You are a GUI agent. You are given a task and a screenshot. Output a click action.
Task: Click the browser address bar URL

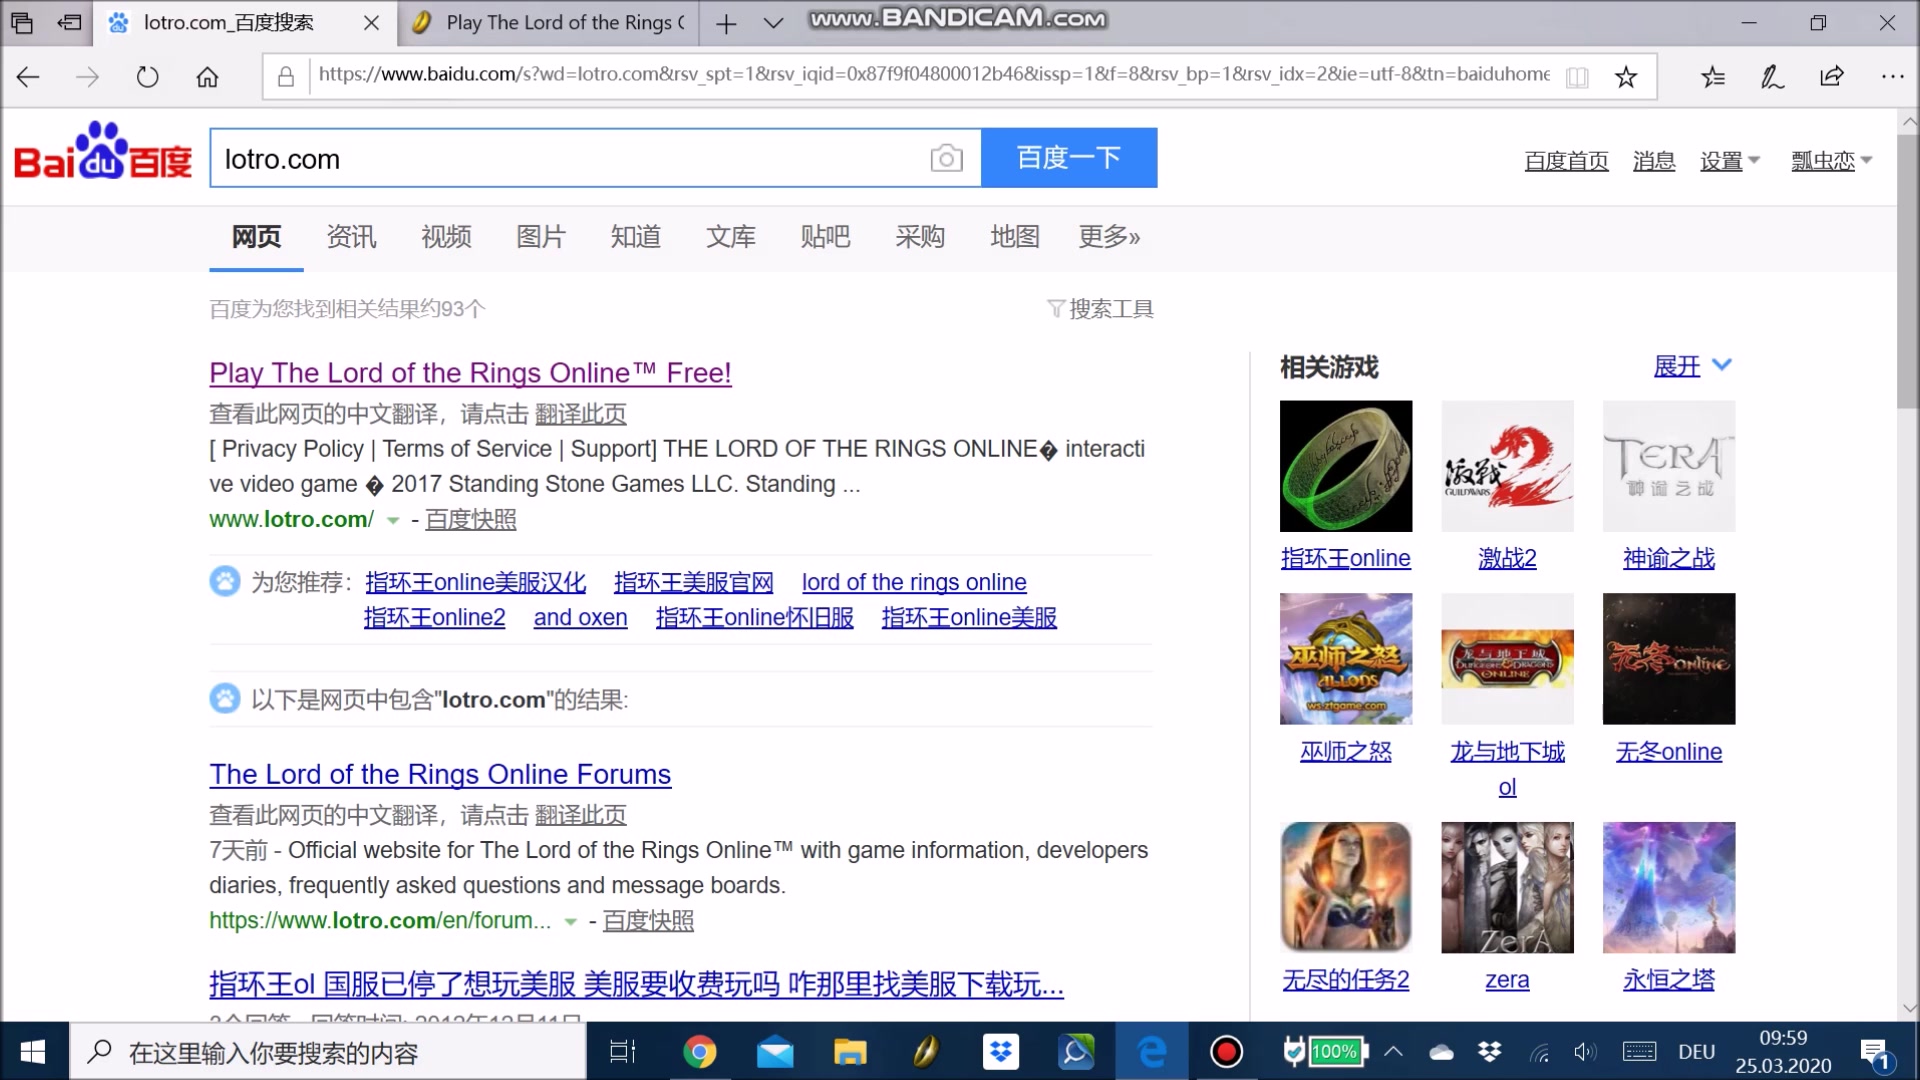point(934,75)
